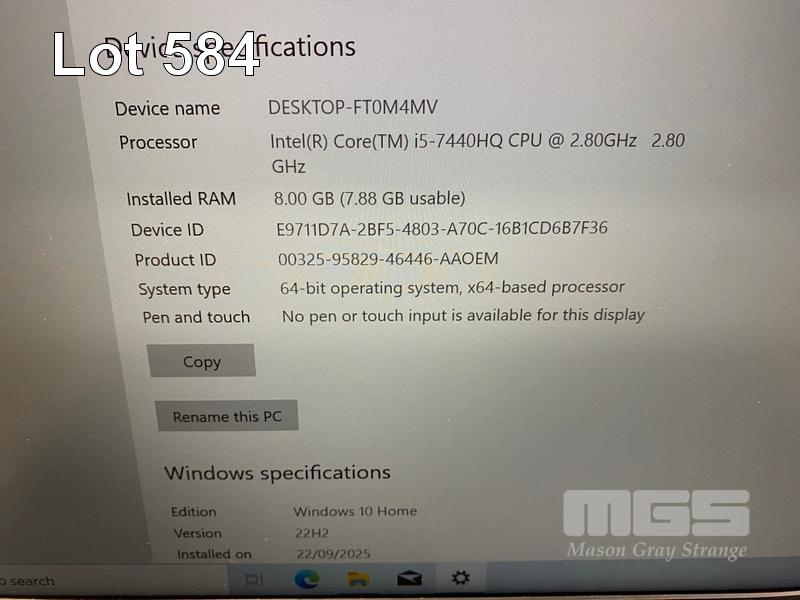This screenshot has width=800, height=600.
Task: Click the Product ID value 00325-95829-46446-AAOEM
Action: tap(388, 259)
